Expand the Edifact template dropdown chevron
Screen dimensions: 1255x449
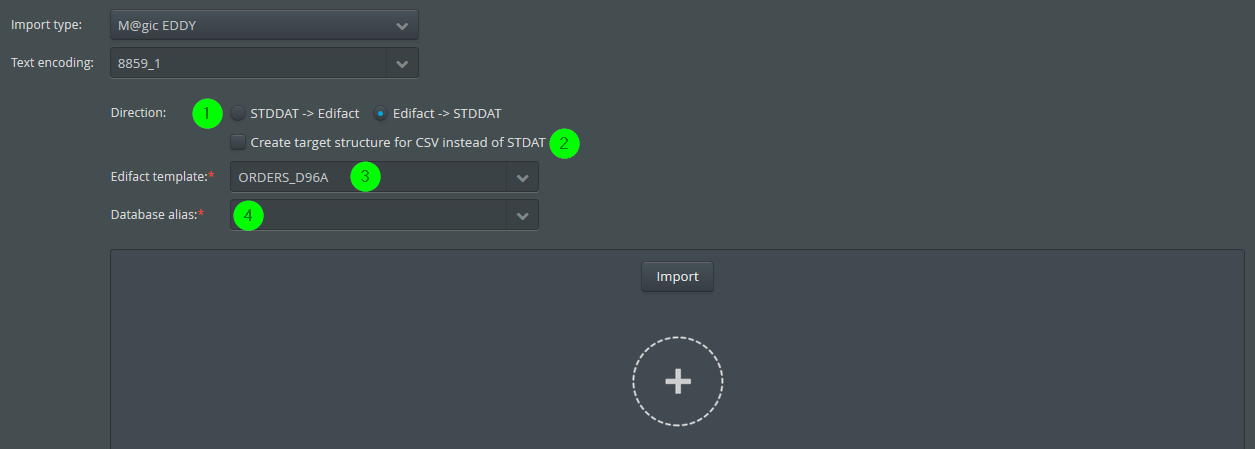(x=522, y=177)
